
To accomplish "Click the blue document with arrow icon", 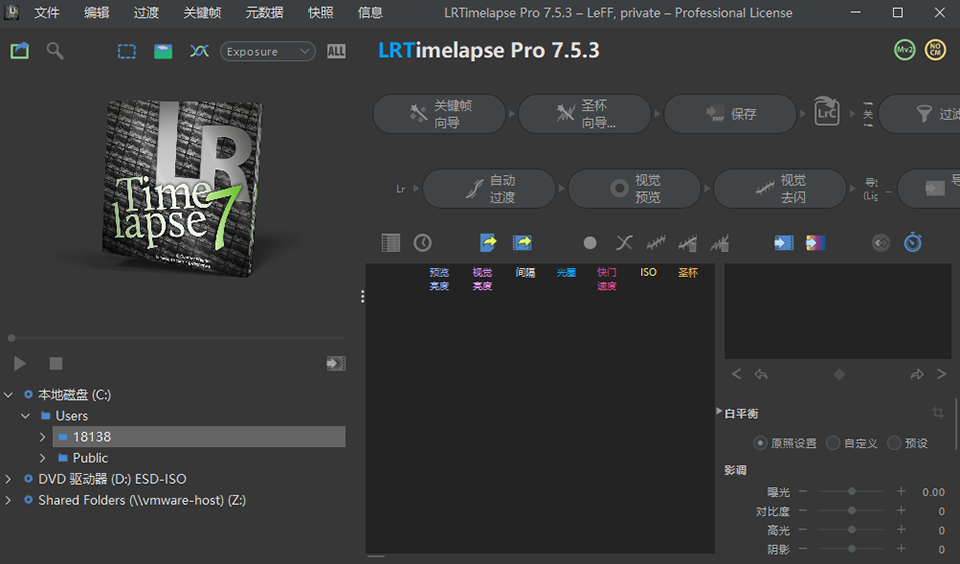I will (488, 243).
